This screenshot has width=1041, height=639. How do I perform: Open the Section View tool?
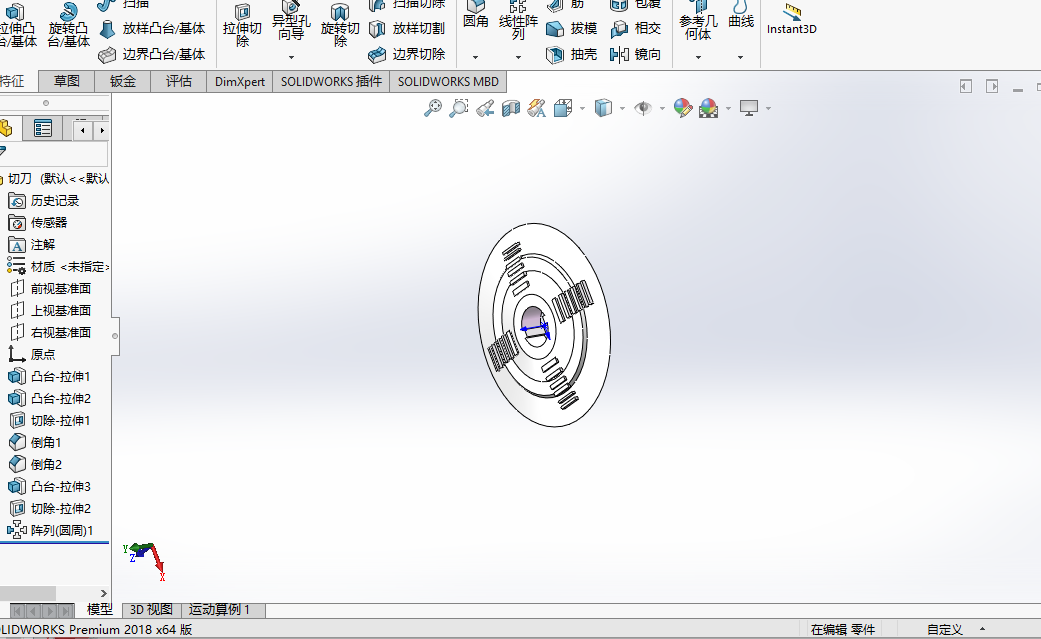tap(511, 108)
